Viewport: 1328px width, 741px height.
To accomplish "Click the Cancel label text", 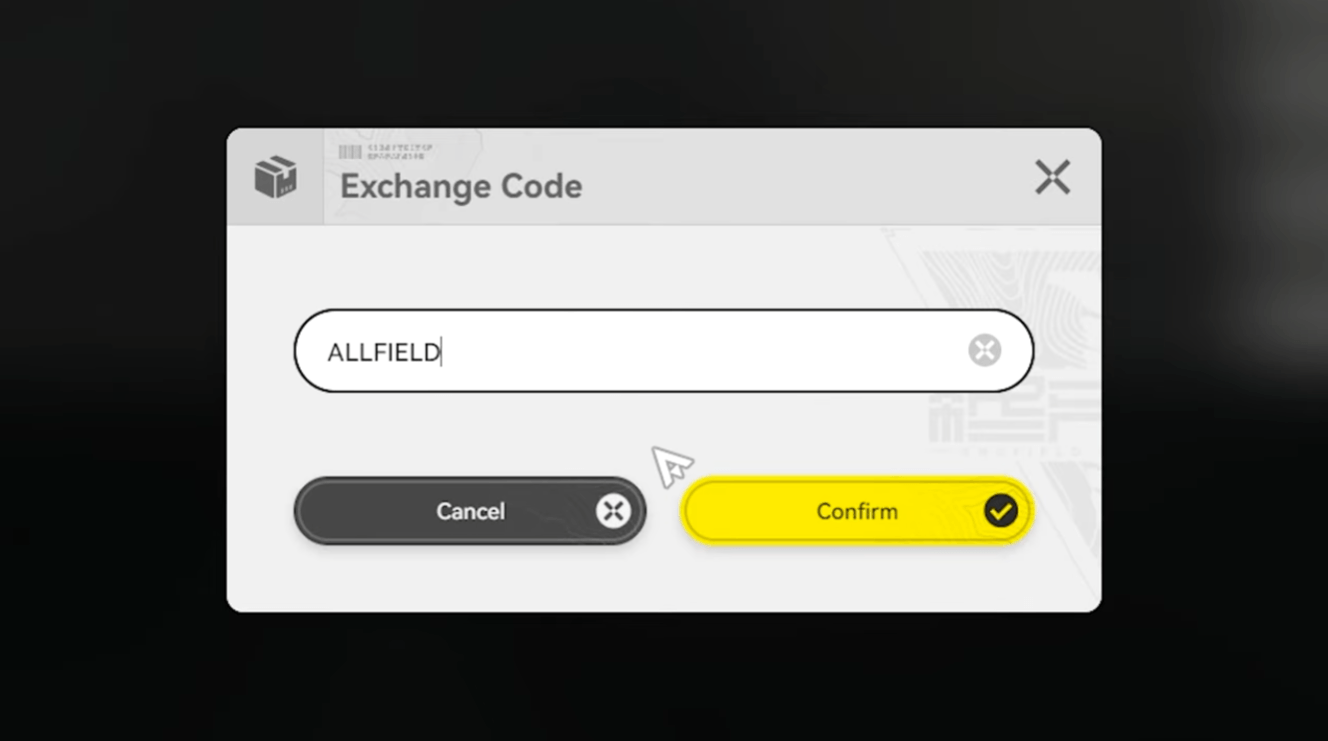I will coord(470,511).
